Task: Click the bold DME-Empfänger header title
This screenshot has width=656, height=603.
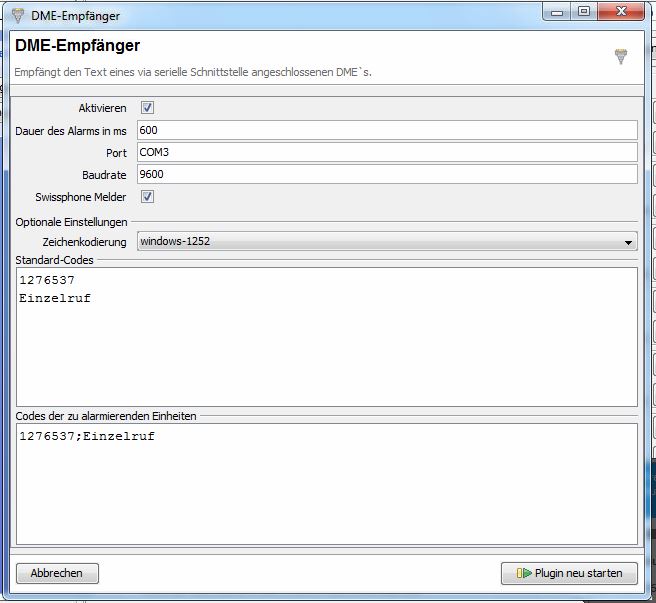Action: tap(77, 46)
